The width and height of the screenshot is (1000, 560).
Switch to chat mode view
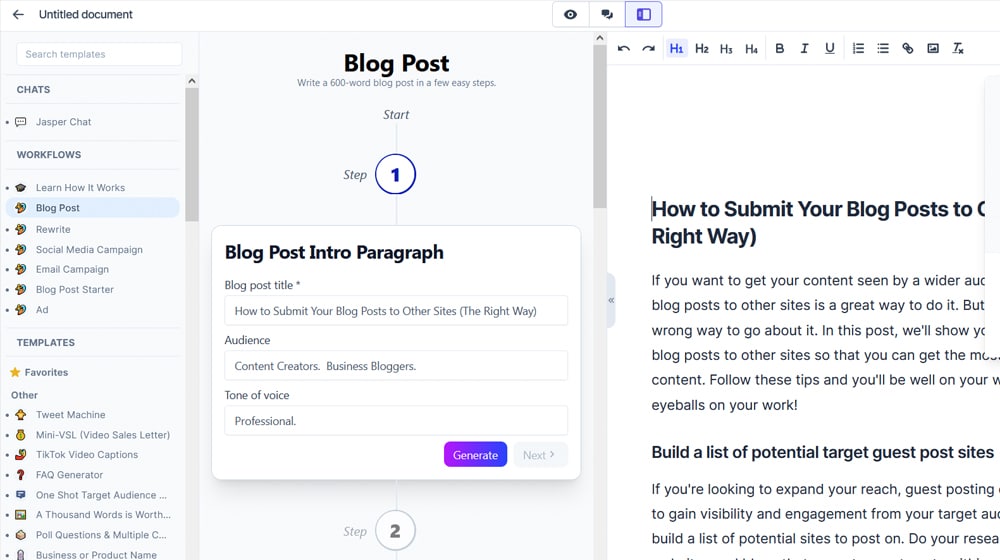pos(607,15)
